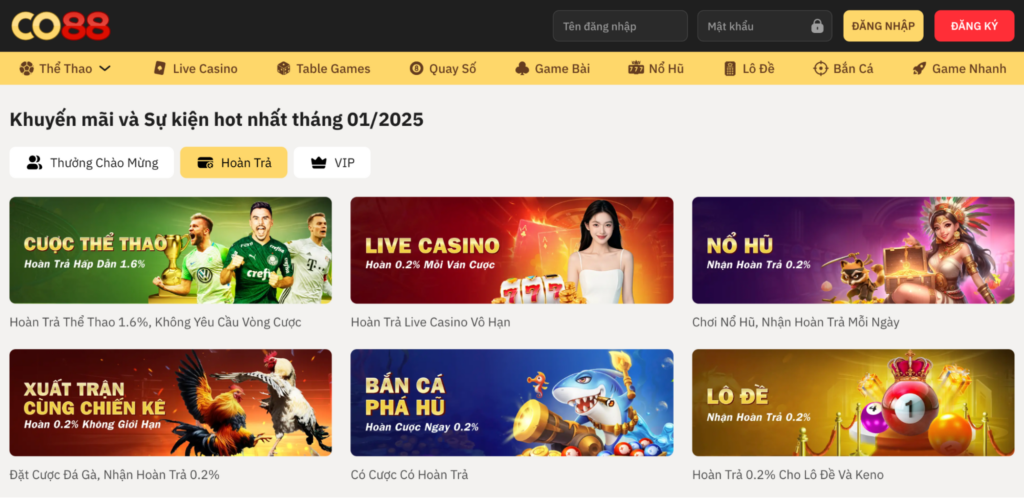Image resolution: width=1024 pixels, height=498 pixels.
Task: Click the dice icon beside Table Games
Action: click(x=283, y=69)
